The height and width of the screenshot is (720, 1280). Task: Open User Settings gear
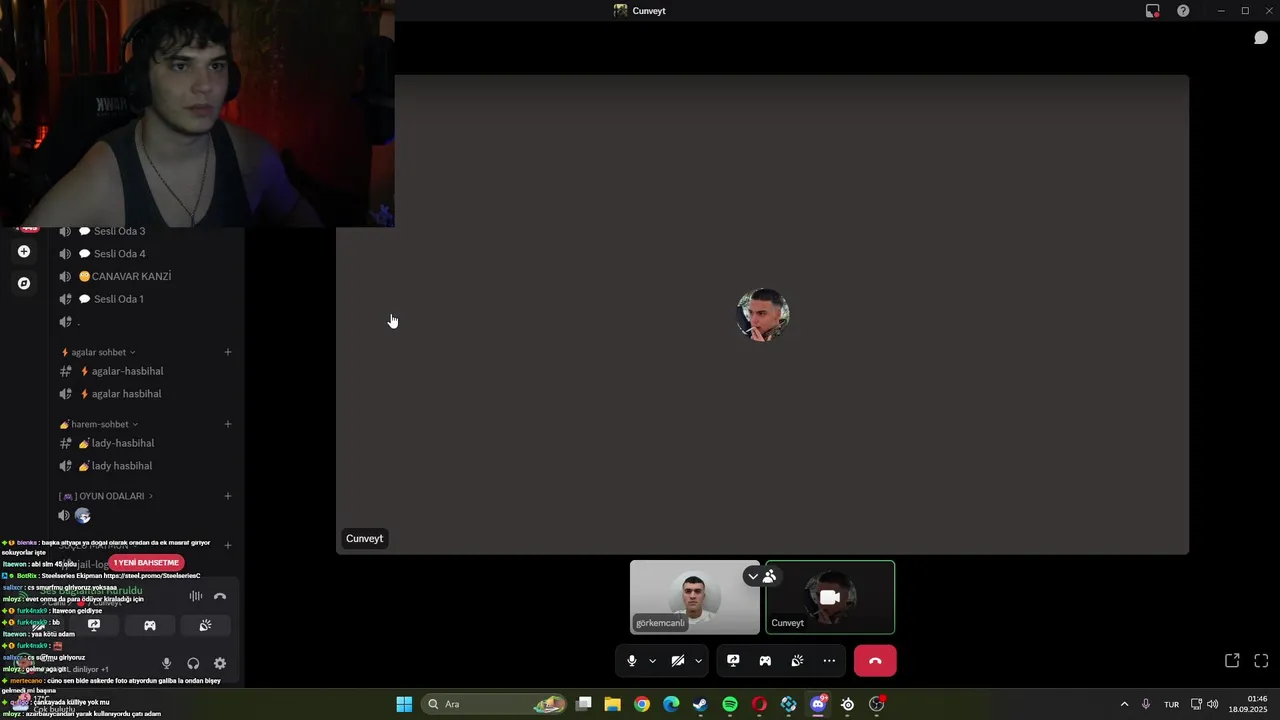[x=220, y=663]
